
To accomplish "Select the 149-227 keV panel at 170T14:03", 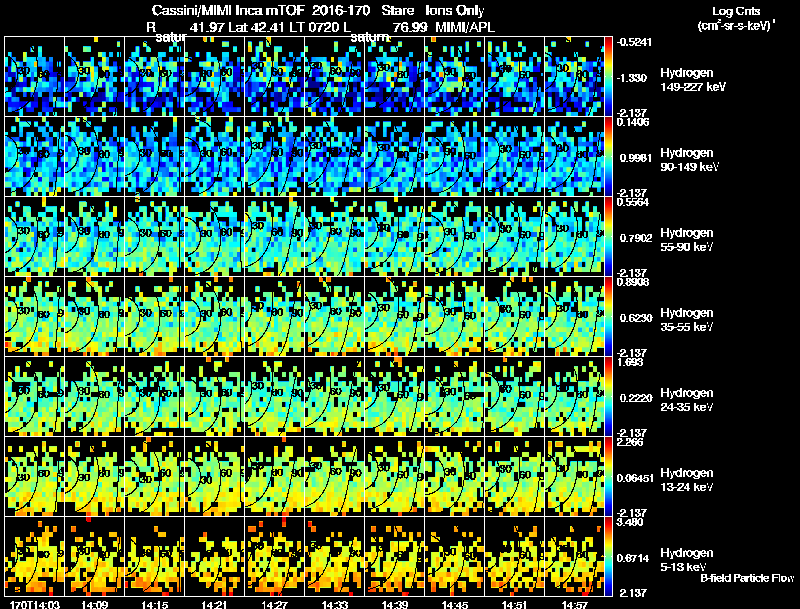I will pyautogui.click(x=35, y=77).
